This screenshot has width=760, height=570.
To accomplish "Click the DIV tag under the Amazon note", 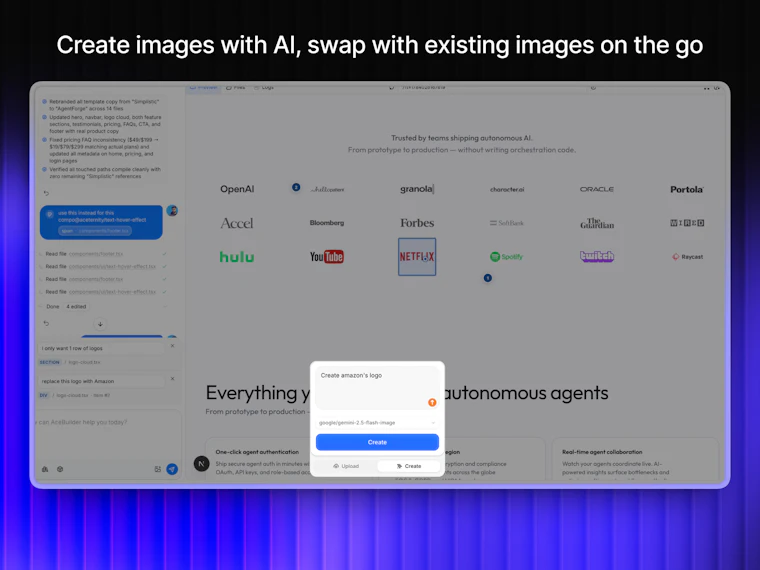I will (44, 396).
